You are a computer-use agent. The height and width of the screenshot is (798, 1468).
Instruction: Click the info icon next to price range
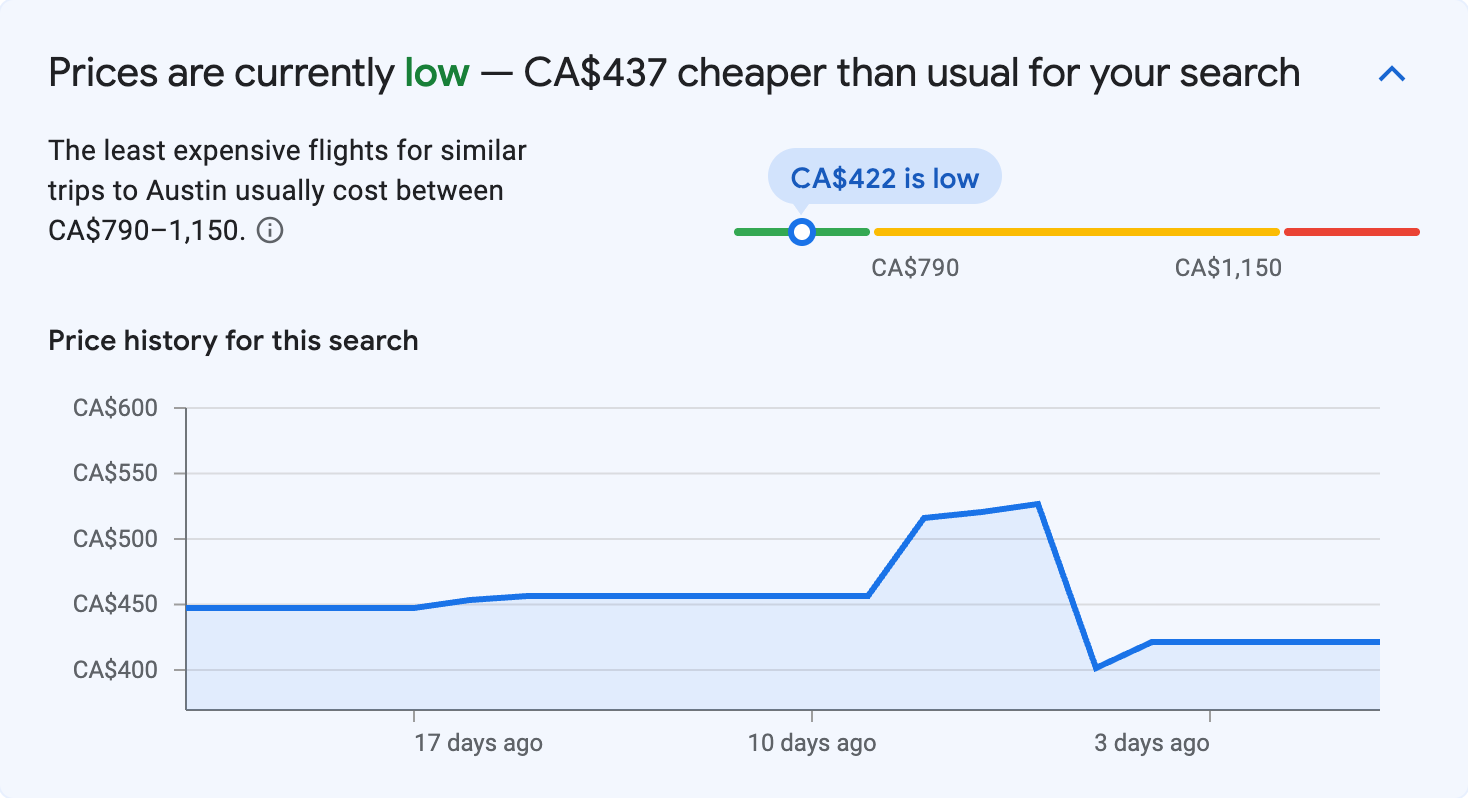pos(270,230)
